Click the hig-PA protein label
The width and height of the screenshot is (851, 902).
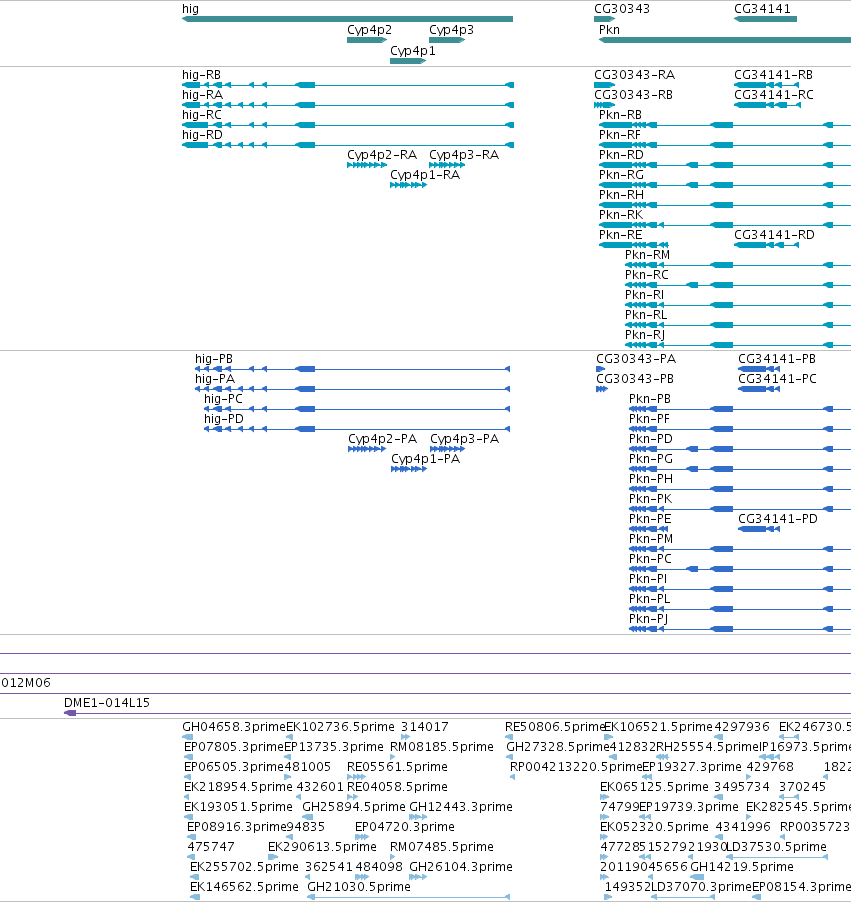215,379
